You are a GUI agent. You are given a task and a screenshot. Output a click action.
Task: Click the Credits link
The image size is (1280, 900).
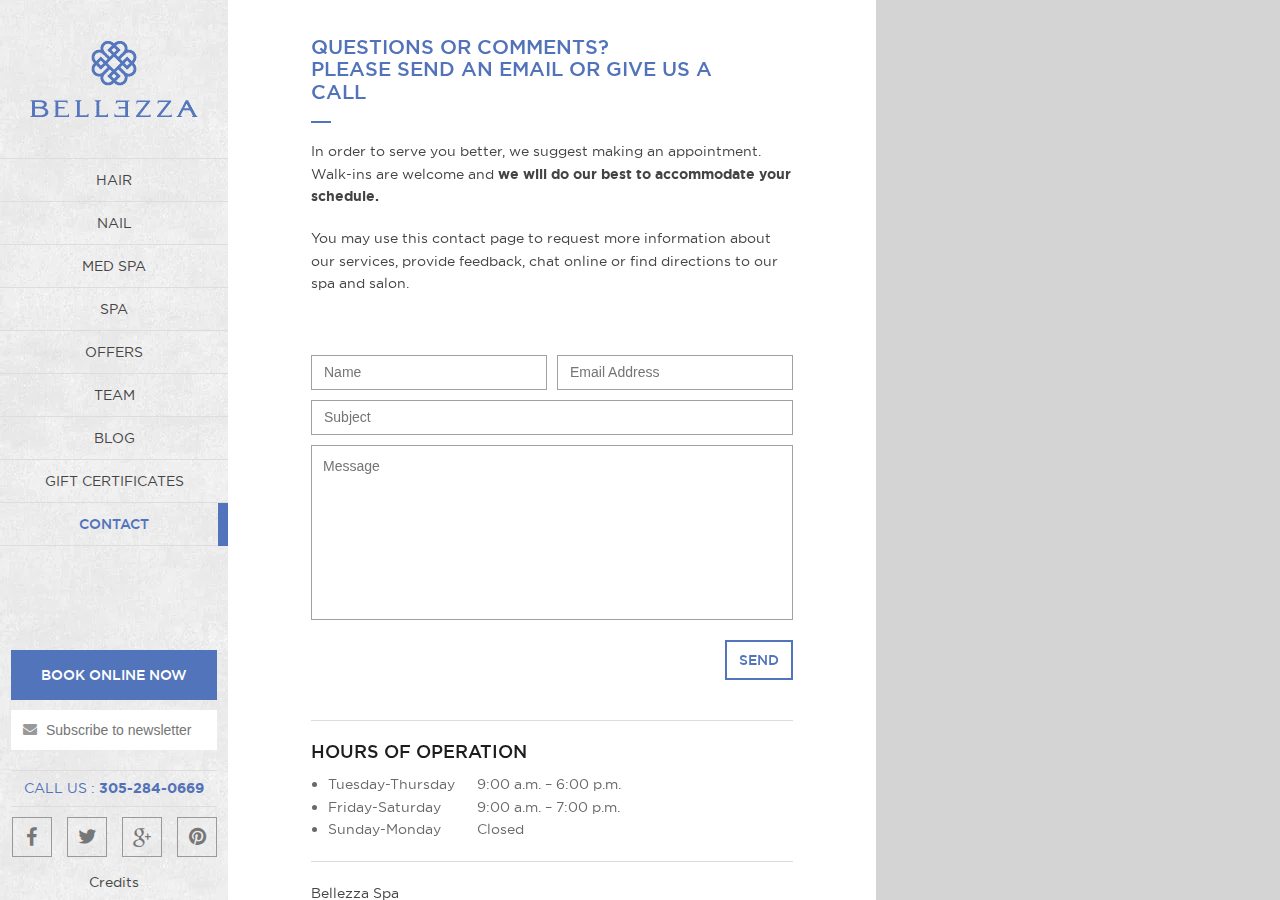(114, 882)
